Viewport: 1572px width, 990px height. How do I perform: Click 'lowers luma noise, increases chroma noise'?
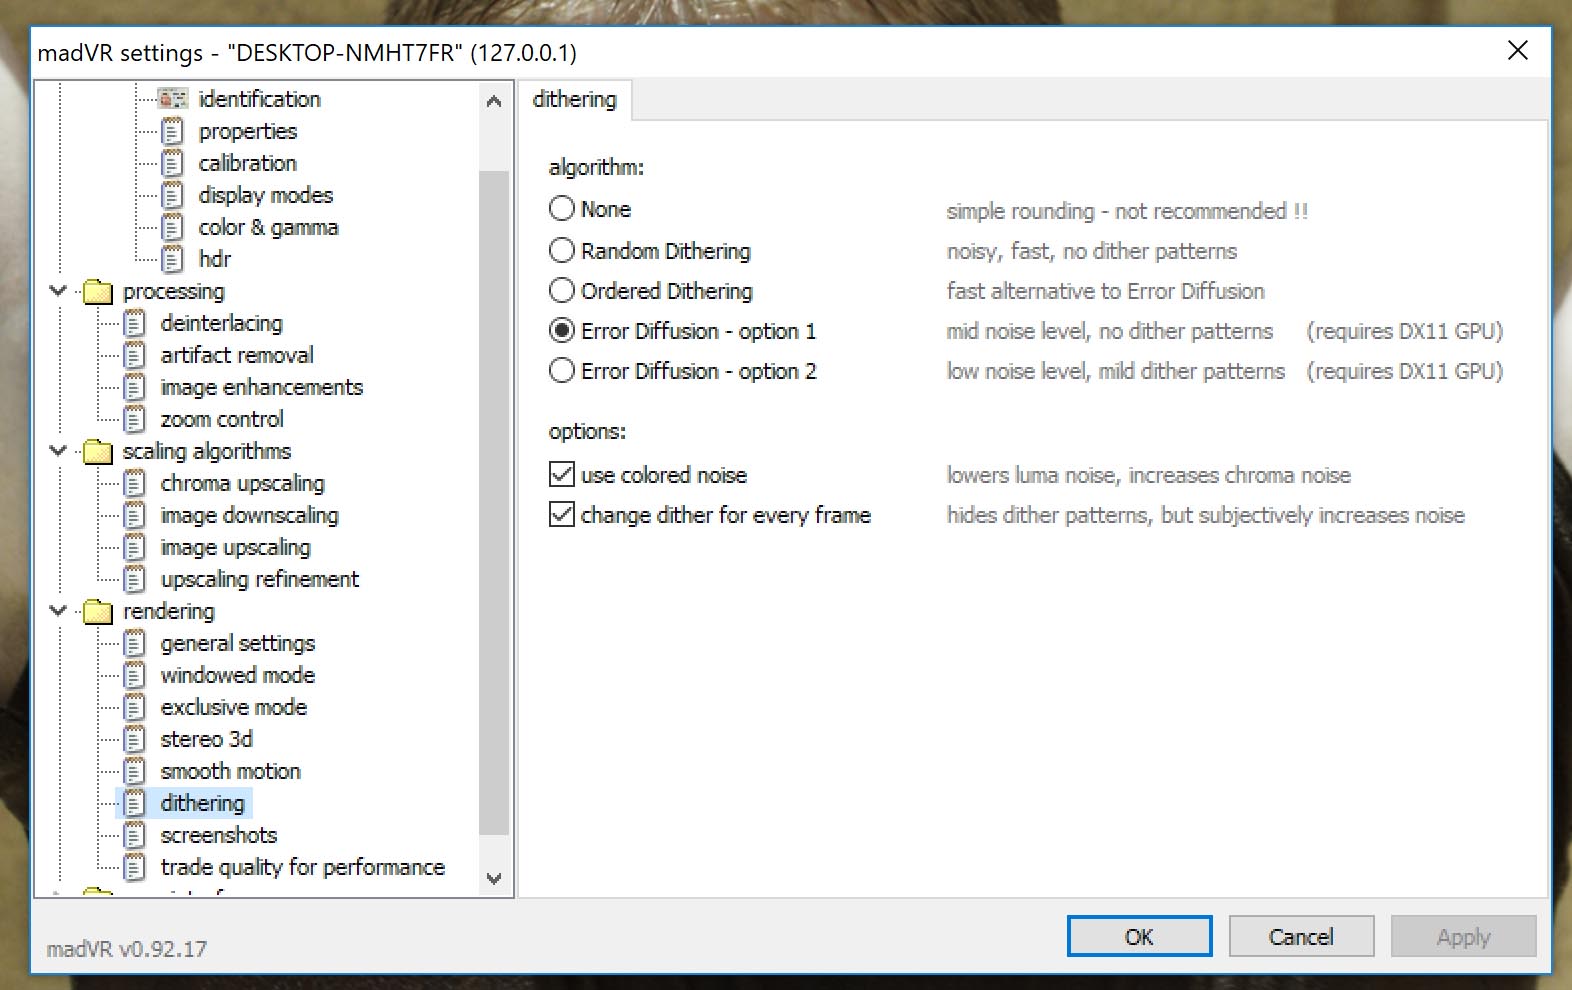[1148, 475]
